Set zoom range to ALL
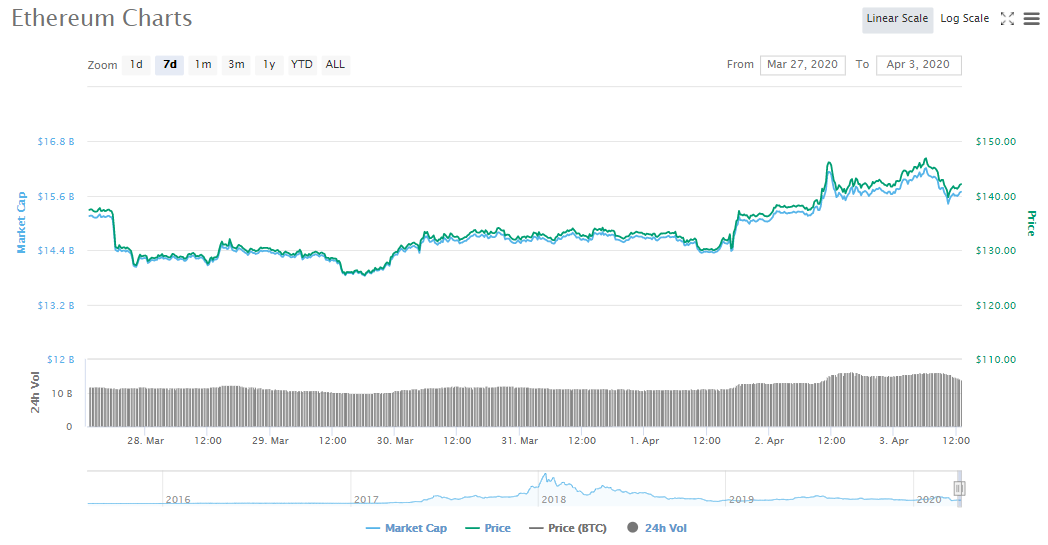 [x=336, y=65]
